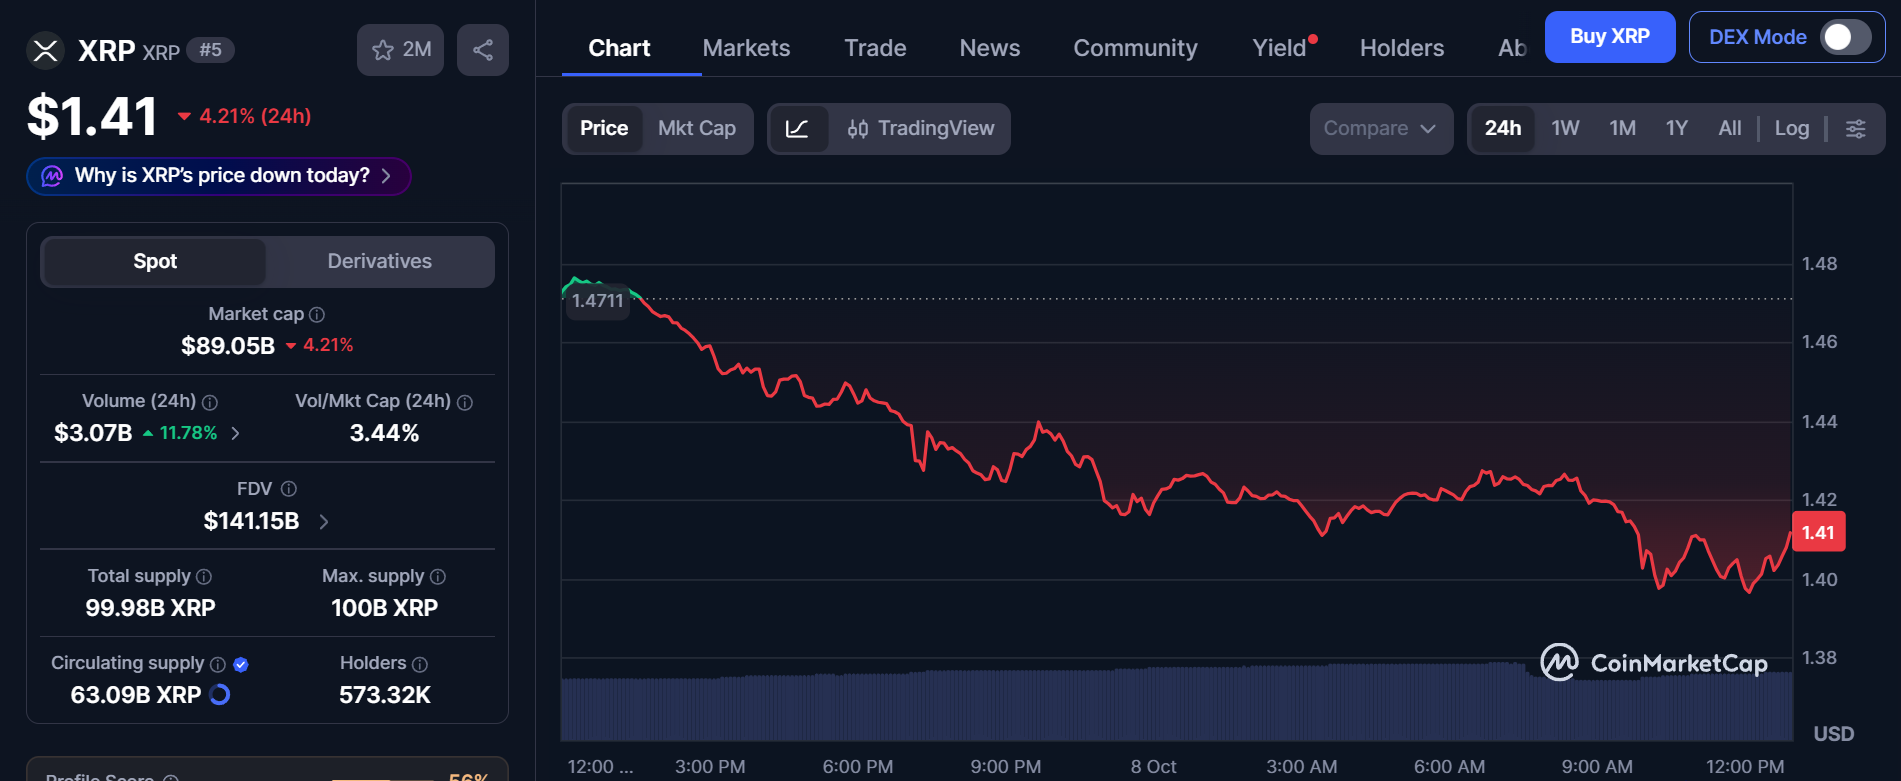Click circulating supply progress ring
1901x781 pixels.
pos(220,694)
